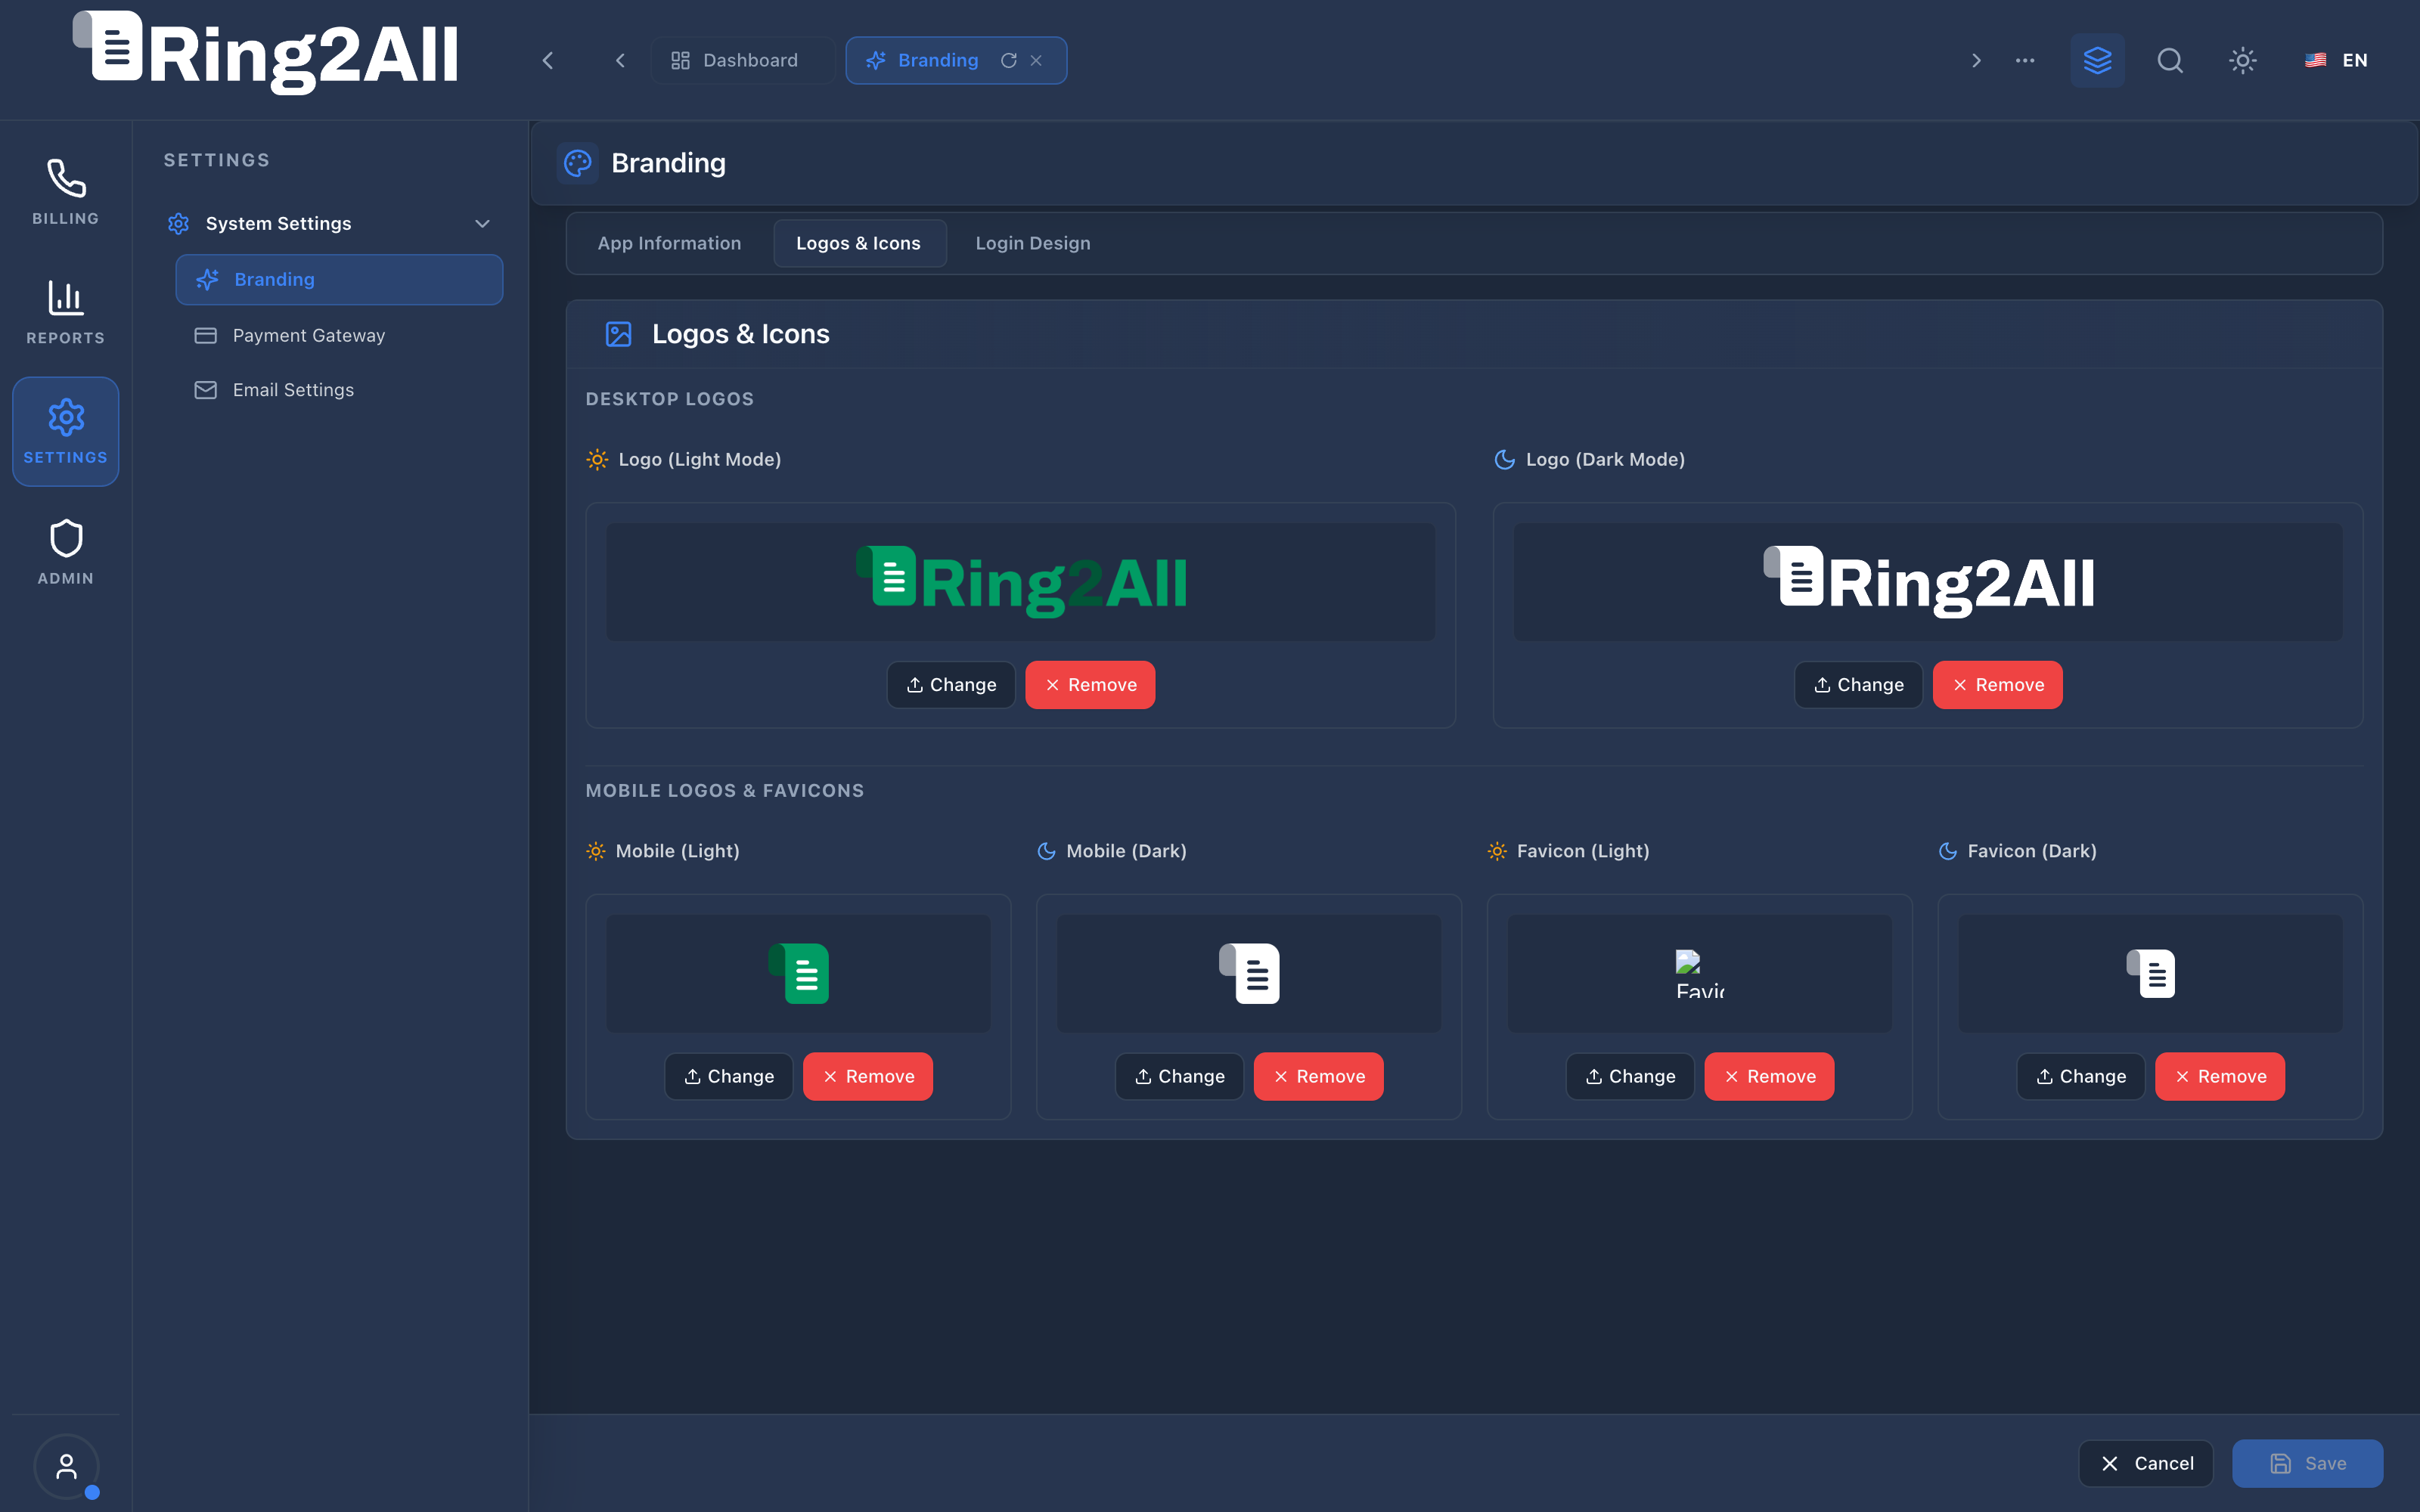Click the layers icon in top bar
This screenshot has height=1512, width=2420.
coord(2097,60)
